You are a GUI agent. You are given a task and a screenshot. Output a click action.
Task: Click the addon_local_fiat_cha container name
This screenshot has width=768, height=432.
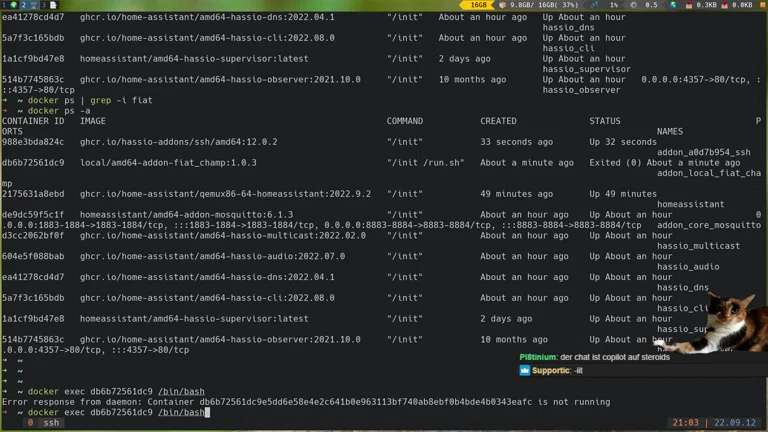pos(708,173)
